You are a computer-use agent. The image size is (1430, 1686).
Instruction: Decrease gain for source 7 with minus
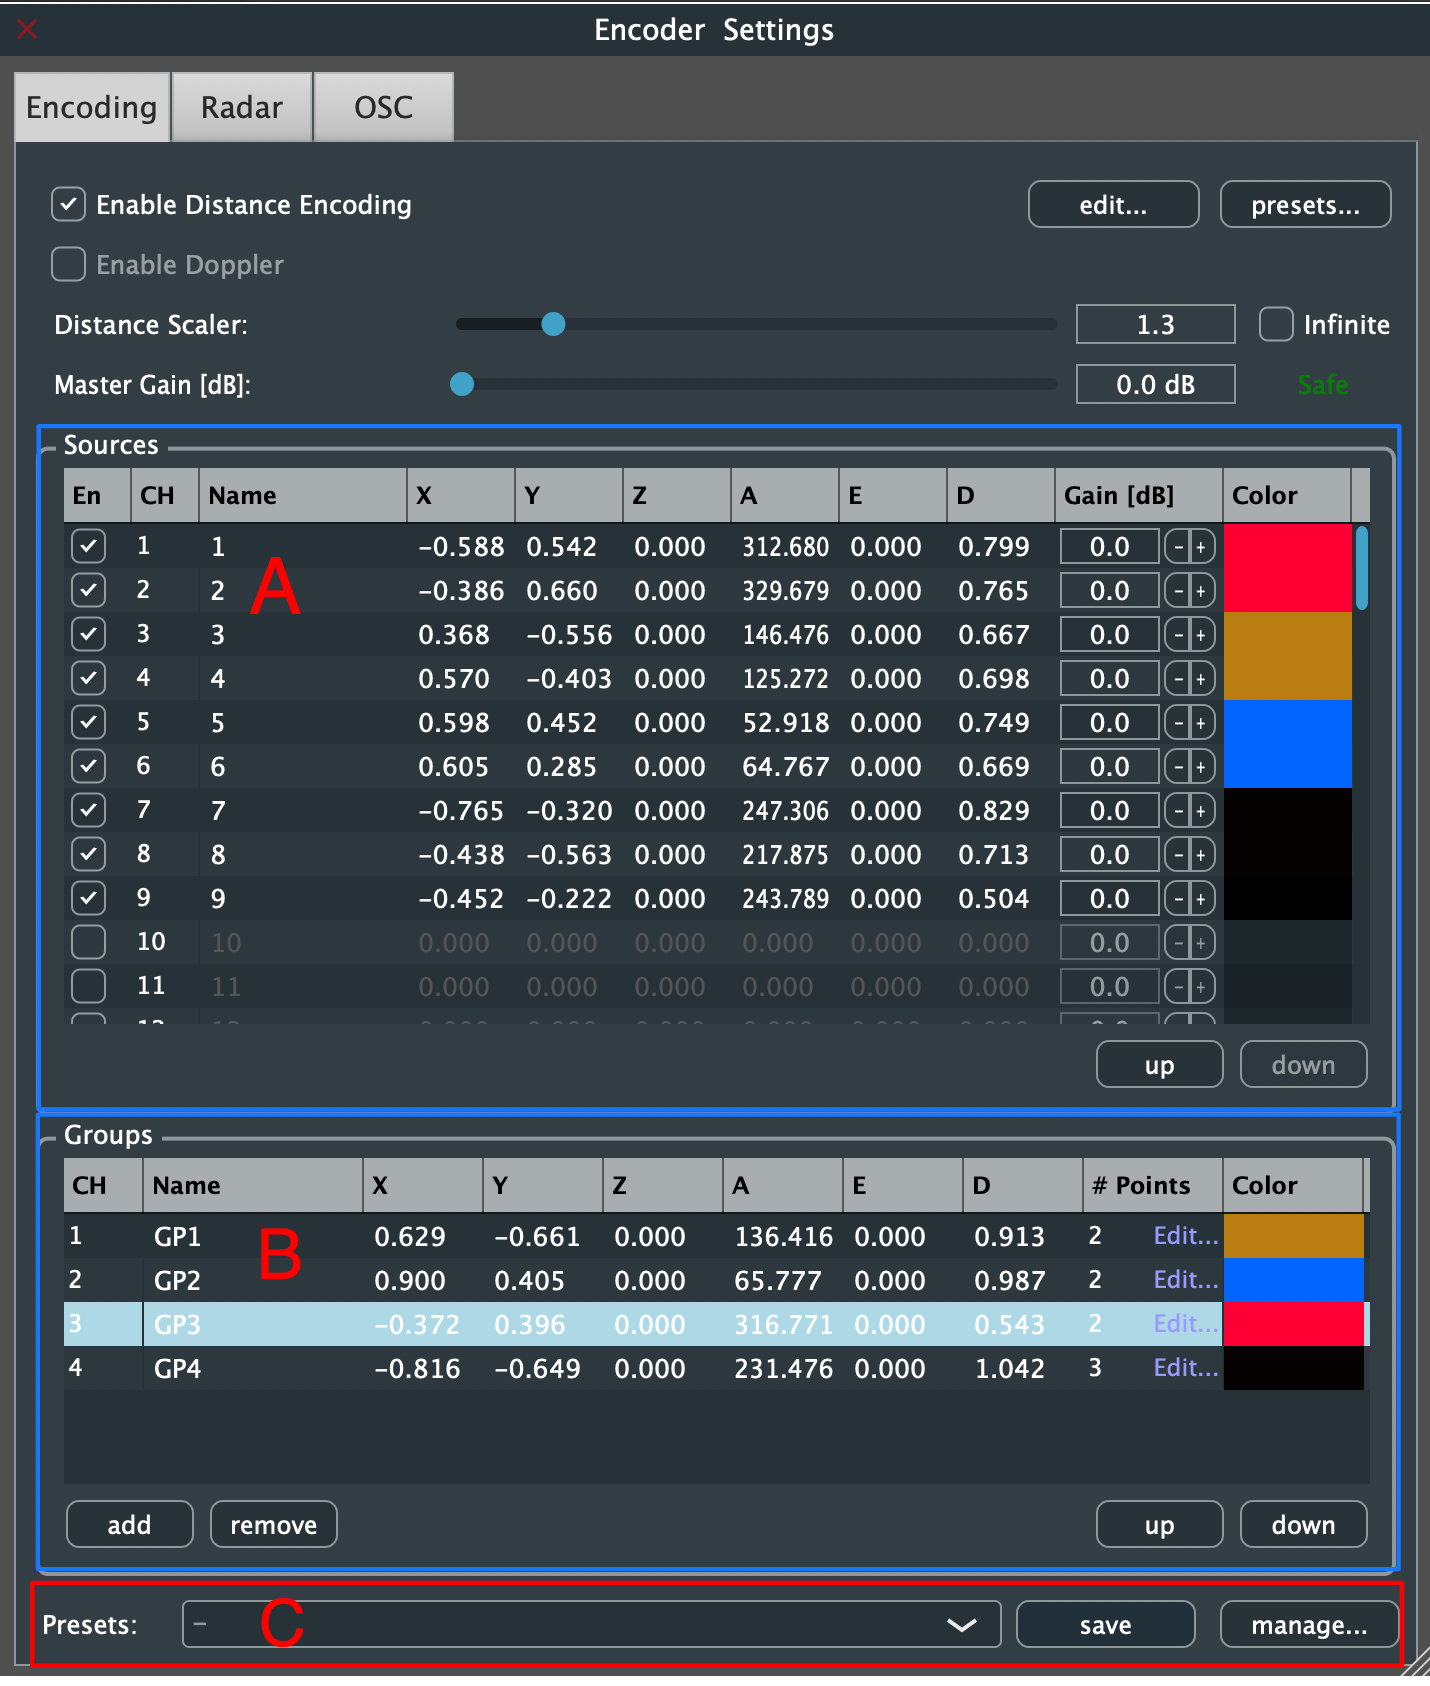(1178, 811)
